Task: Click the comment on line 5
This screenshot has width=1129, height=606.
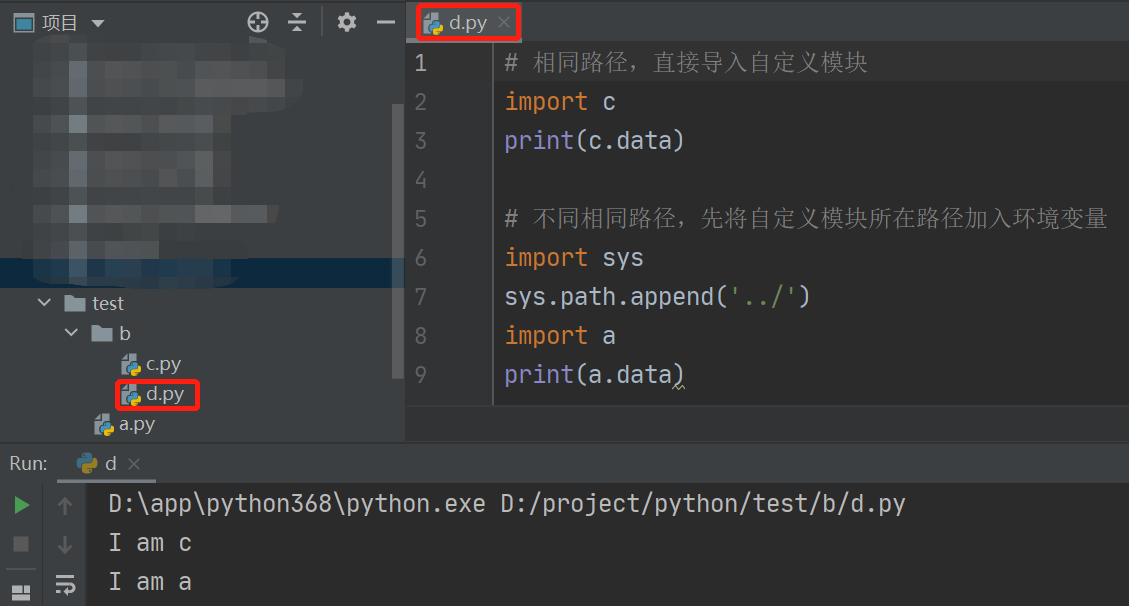Action: (806, 218)
